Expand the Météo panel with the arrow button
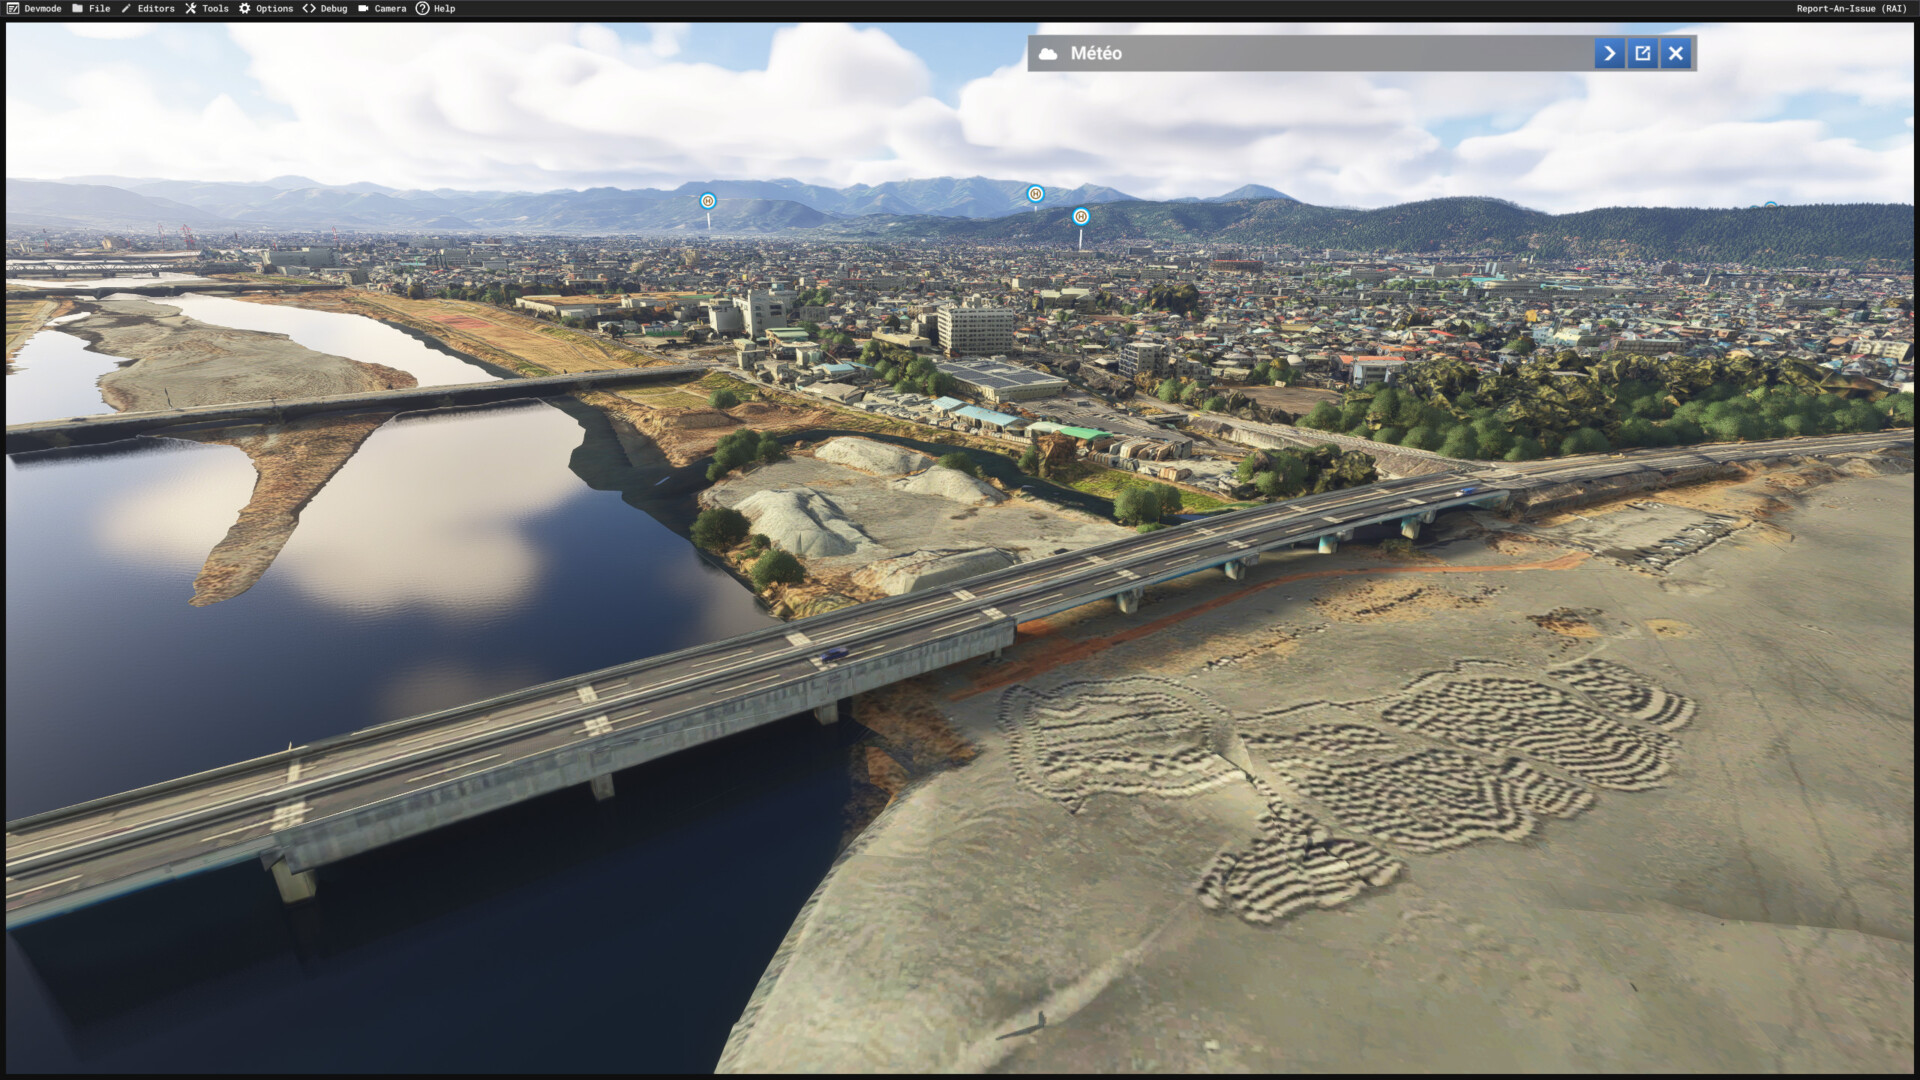 [x=1609, y=54]
